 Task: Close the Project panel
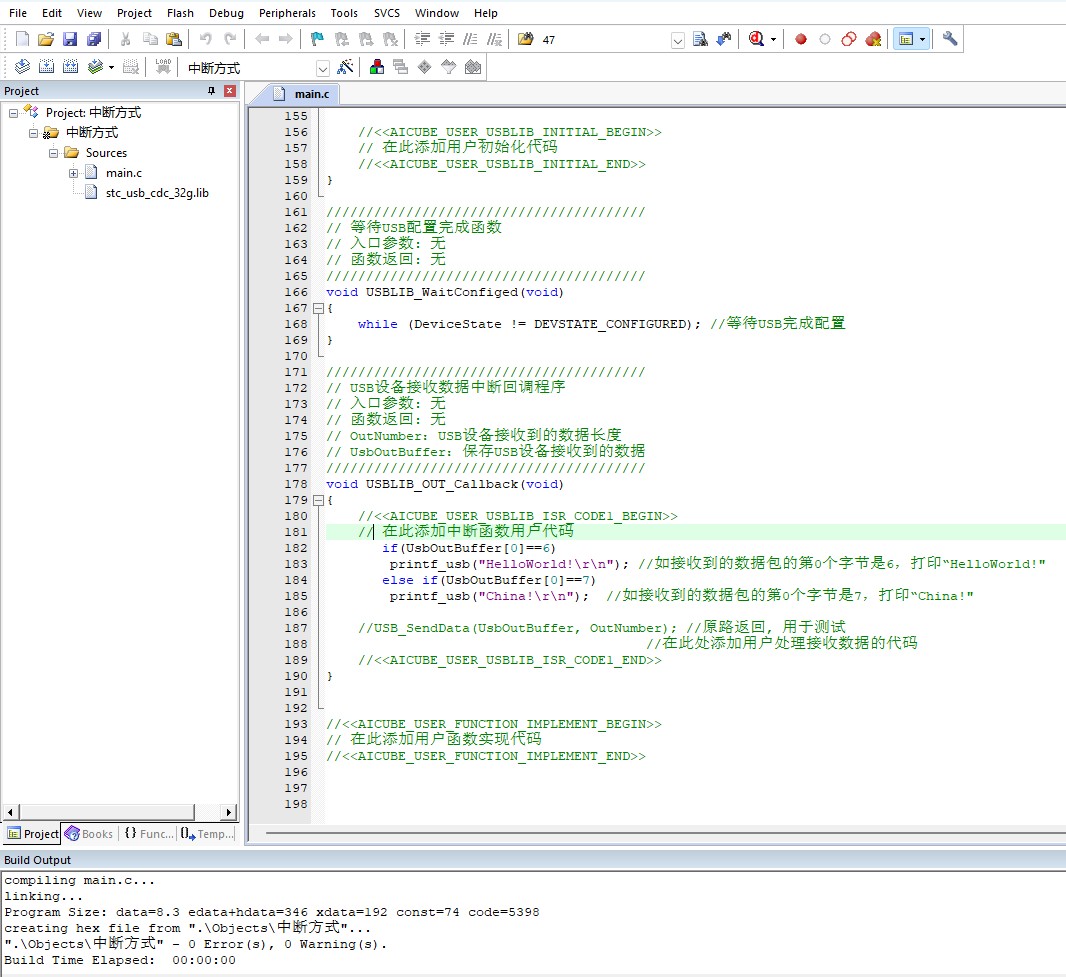[x=230, y=90]
